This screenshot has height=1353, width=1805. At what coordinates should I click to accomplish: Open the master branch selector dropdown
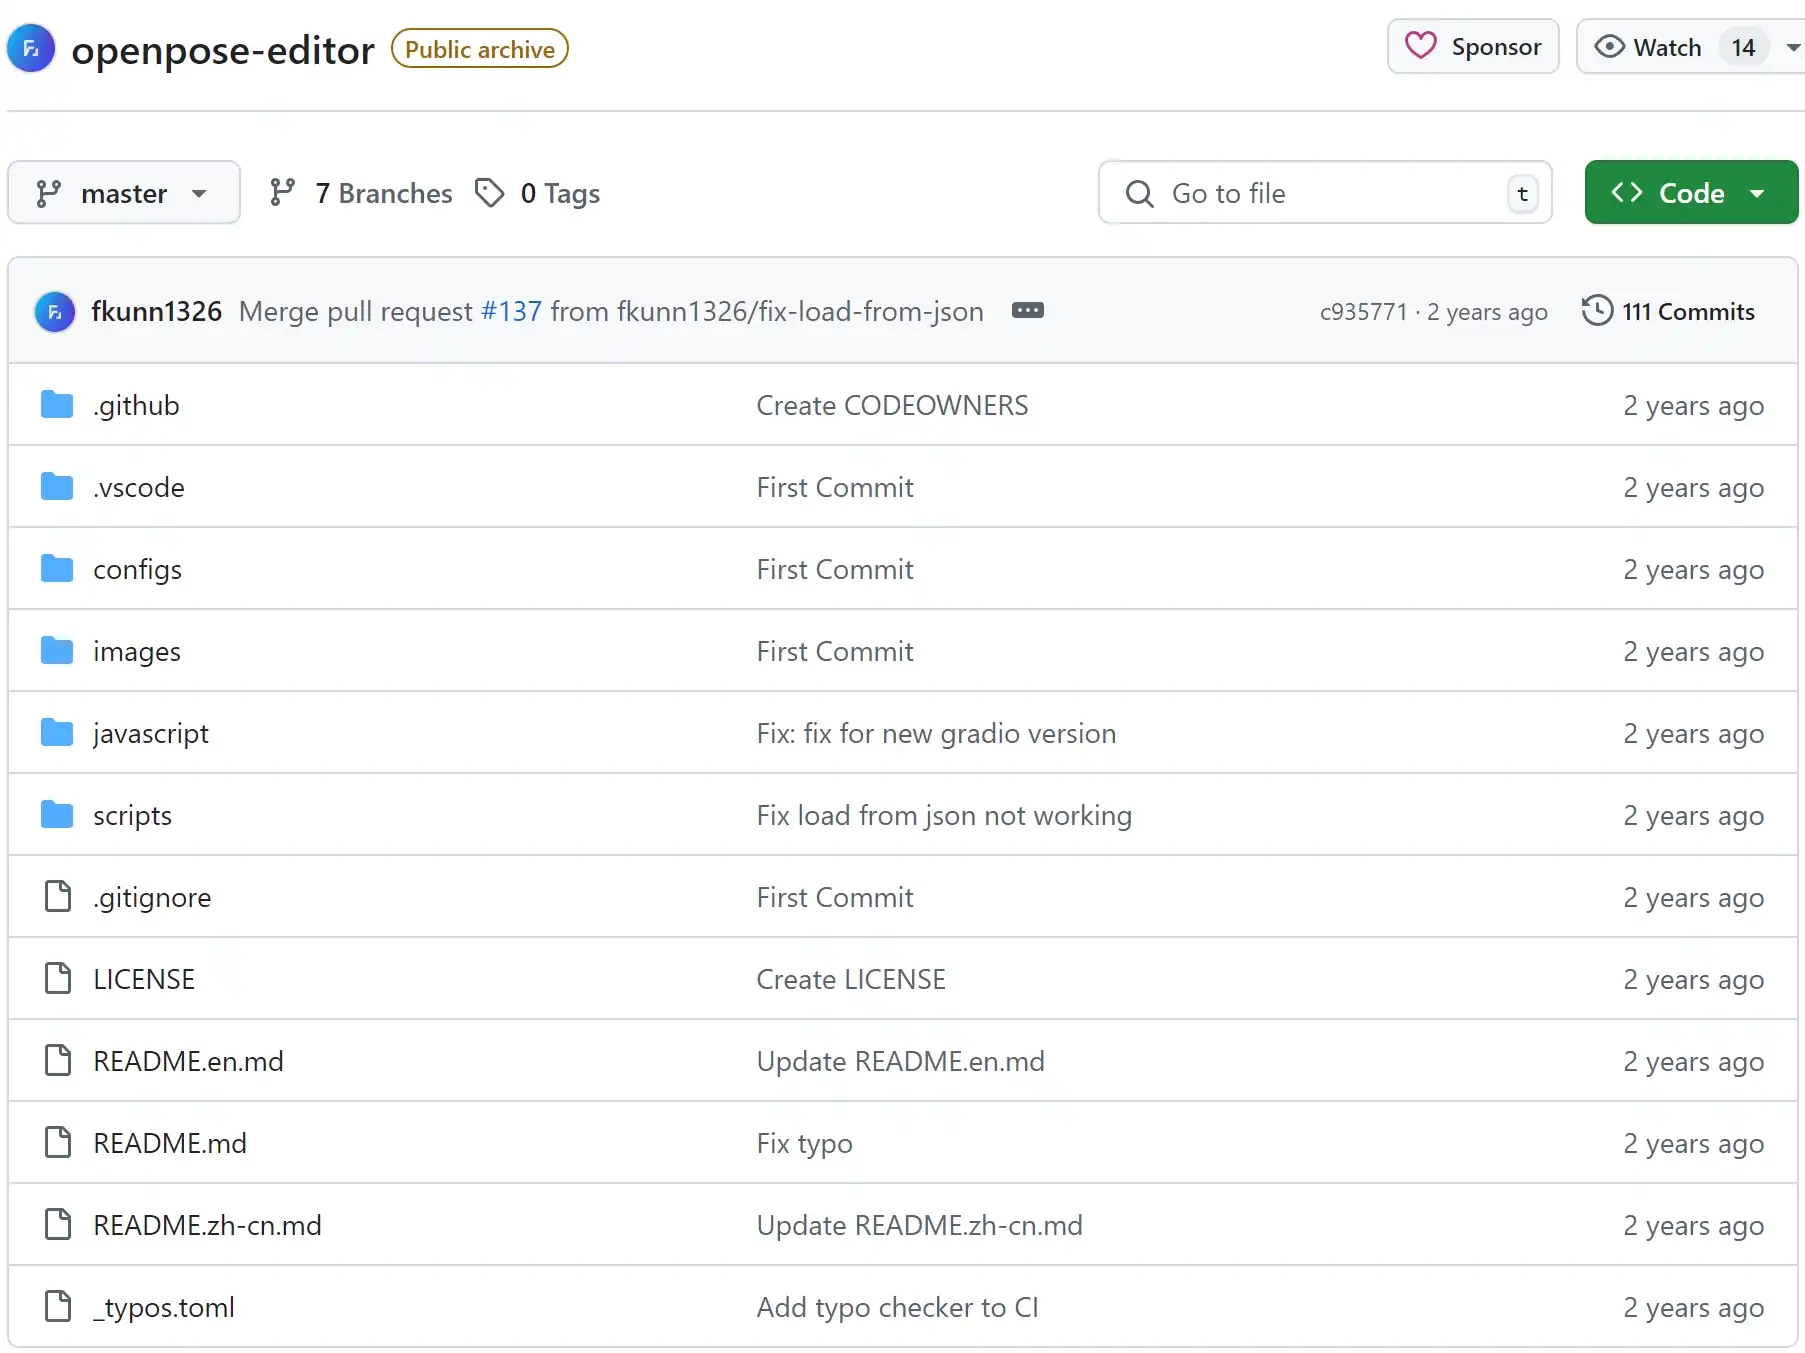[x=123, y=192]
